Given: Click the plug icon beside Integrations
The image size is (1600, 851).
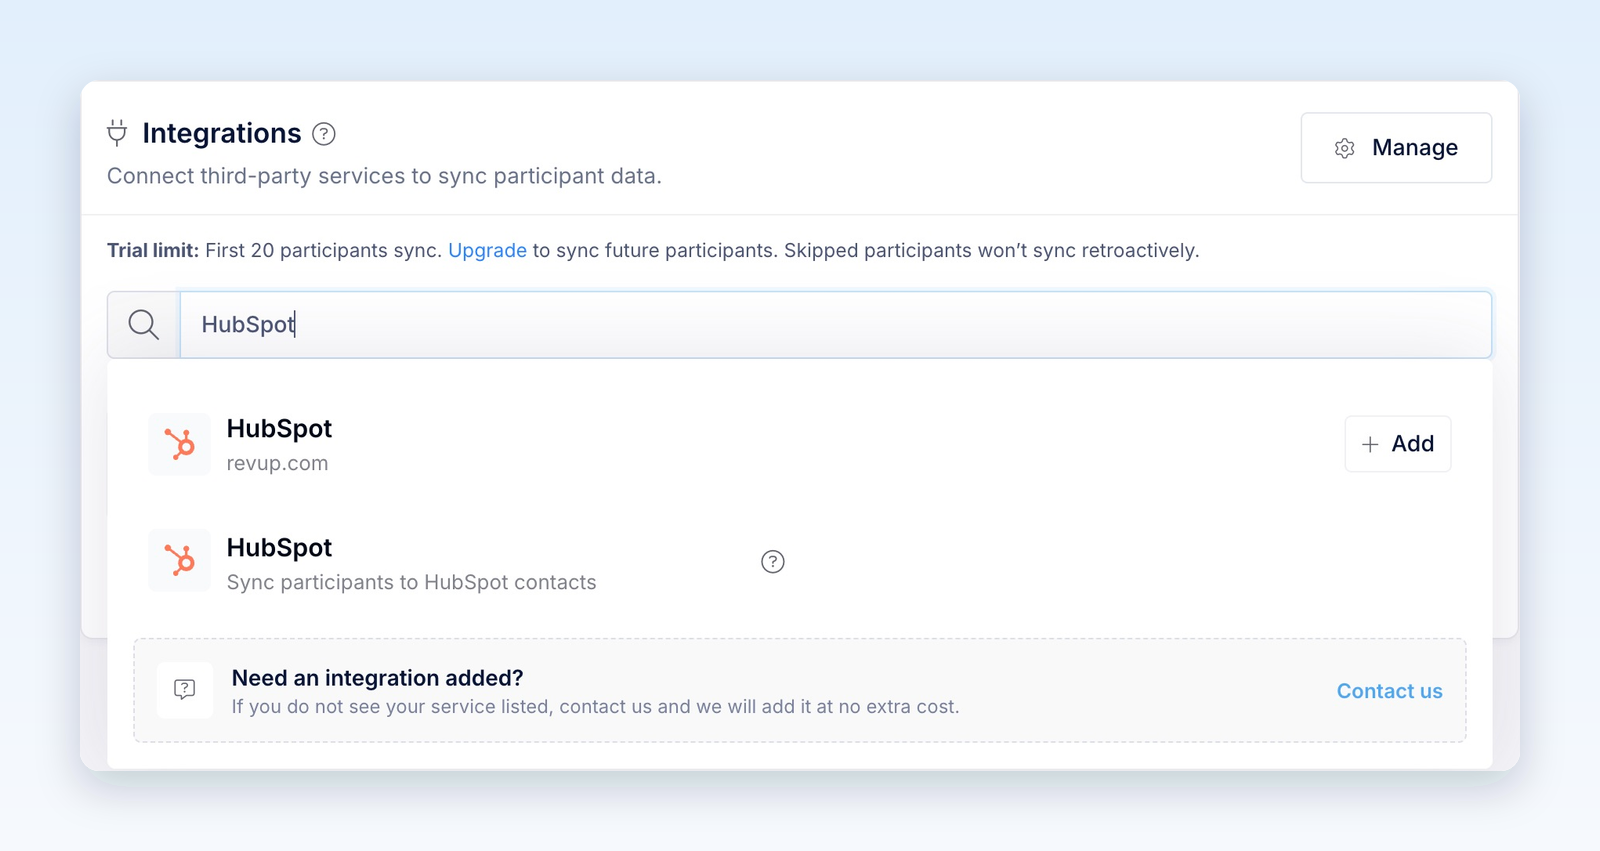Looking at the screenshot, I should pos(117,133).
